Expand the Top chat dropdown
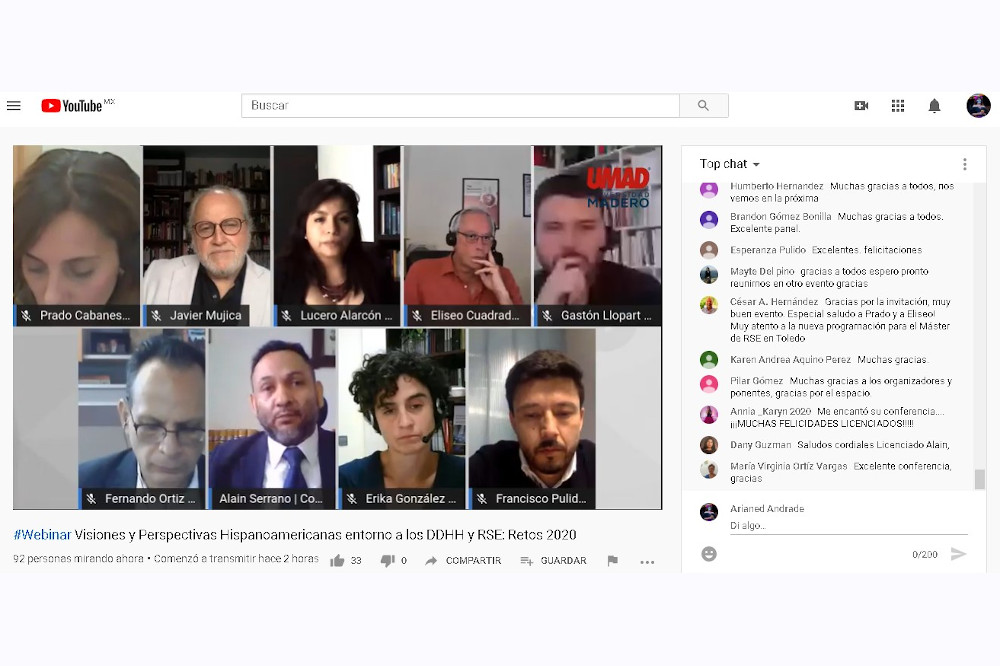Screen dimensions: 1000x666 (x=730, y=164)
